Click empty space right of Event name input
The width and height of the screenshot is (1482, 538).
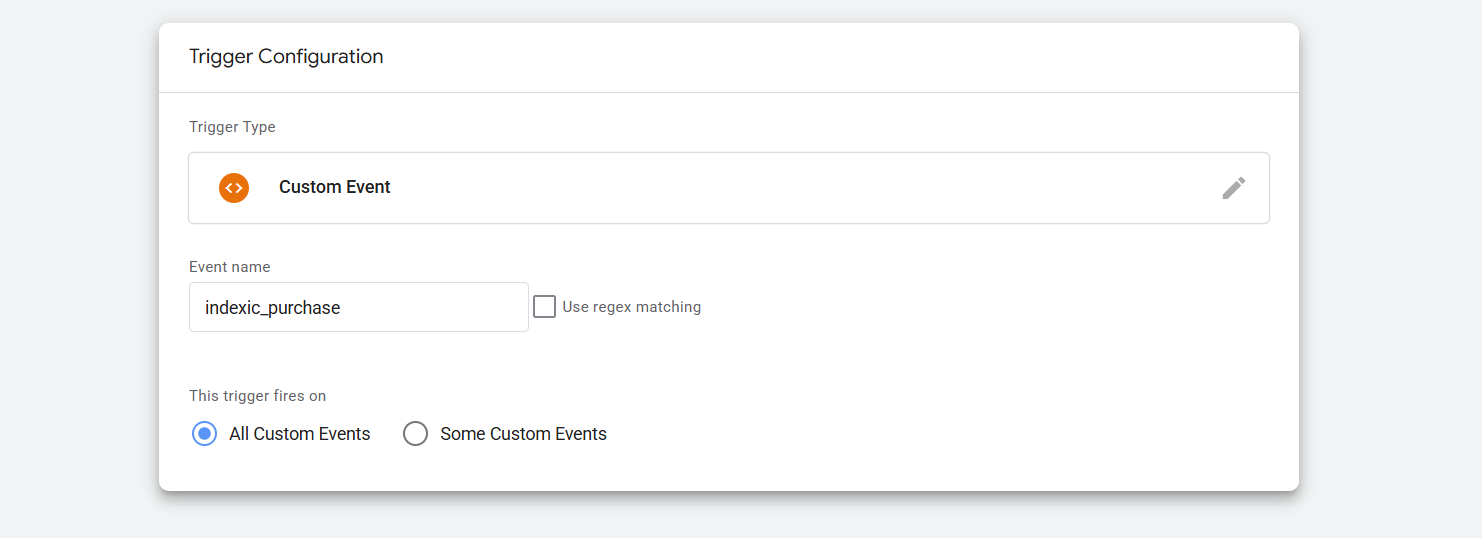950,307
